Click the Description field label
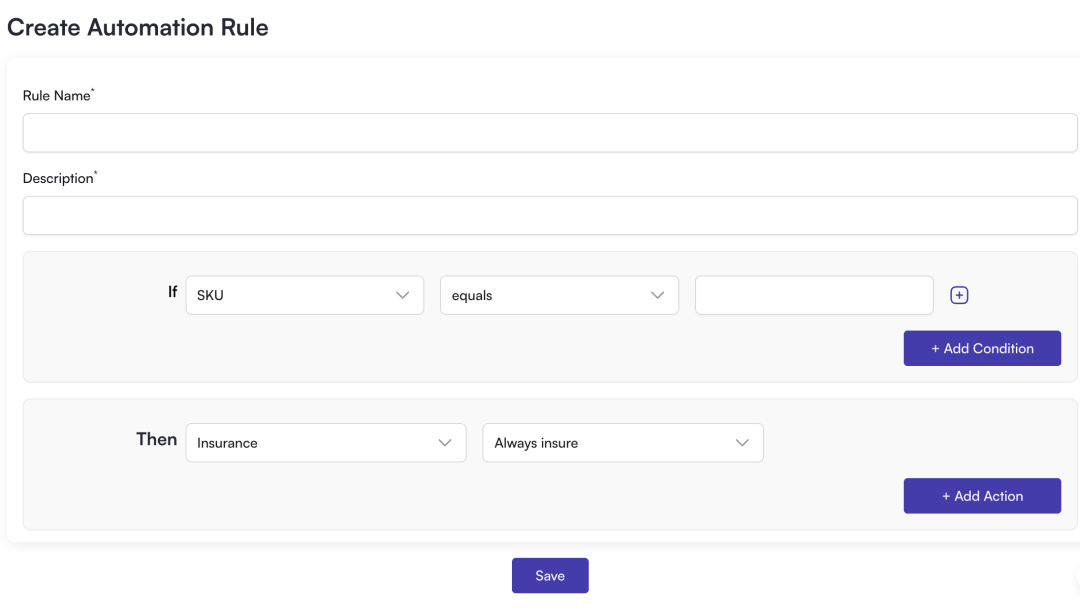The width and height of the screenshot is (1080, 610). (x=58, y=179)
